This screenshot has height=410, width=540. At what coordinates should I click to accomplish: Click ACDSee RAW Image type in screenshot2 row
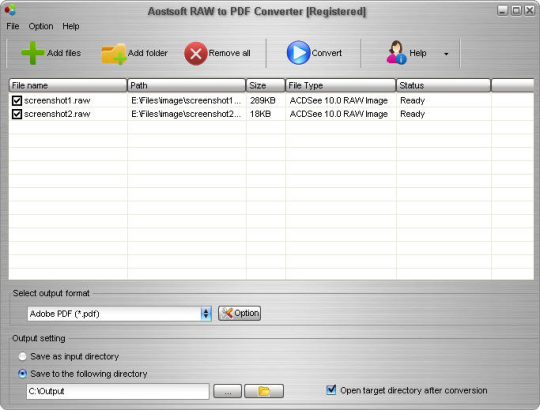[x=339, y=114]
